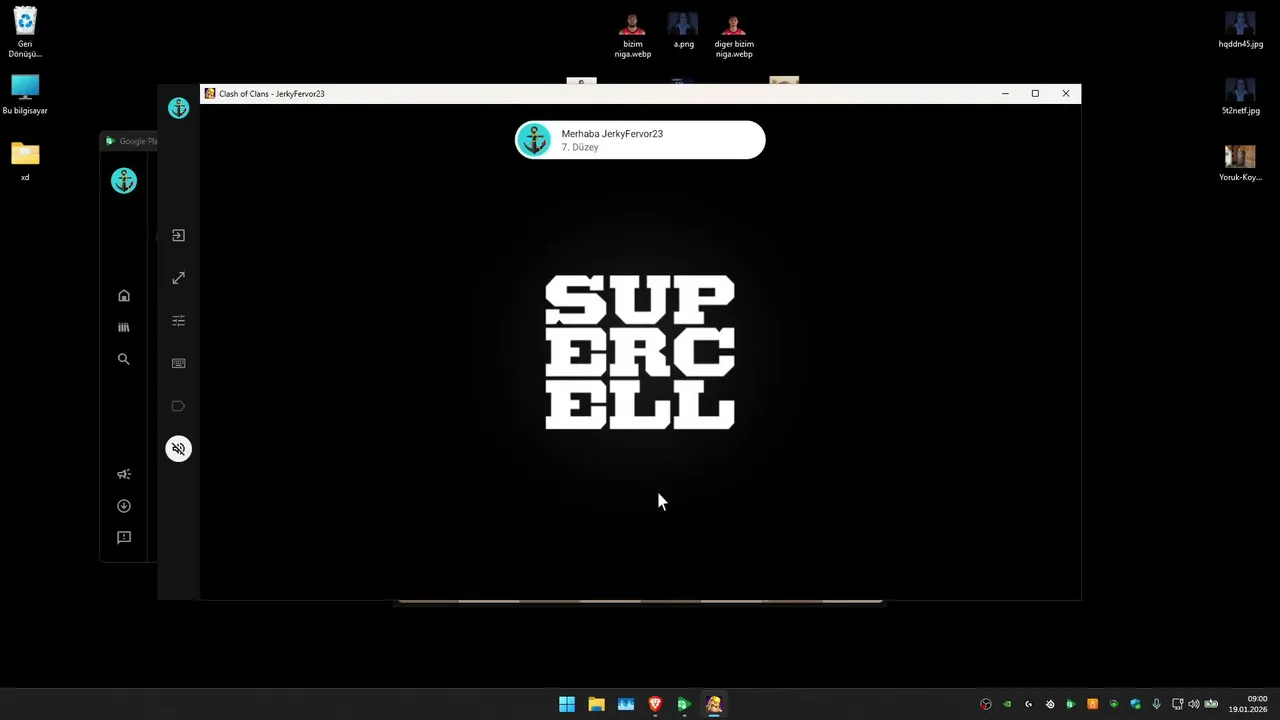Open the Bu bilgisayar desktop icon
The height and width of the screenshot is (720, 1280).
coord(25,95)
